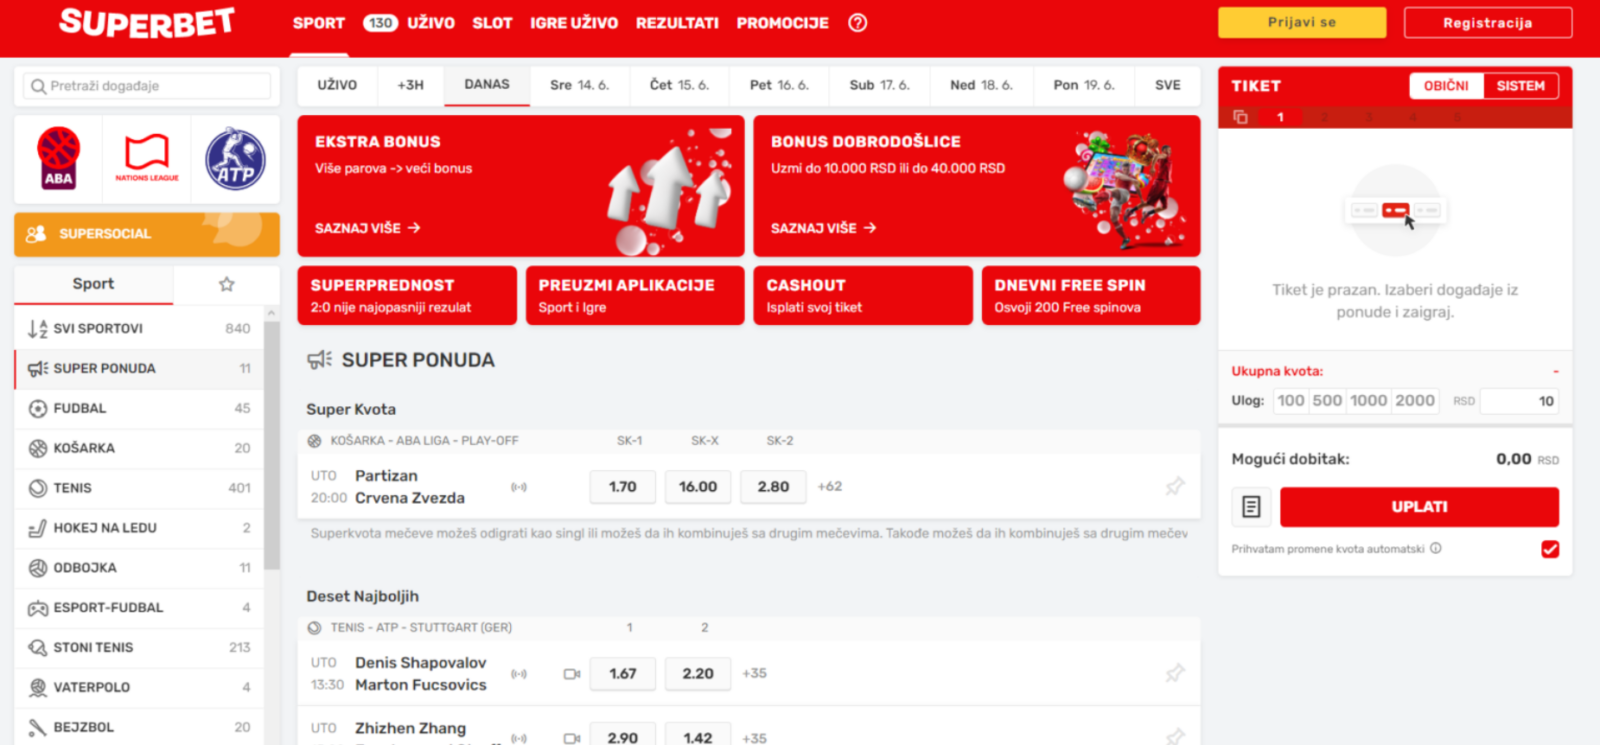Expand +35 markets for Shapovalov match

click(x=754, y=674)
